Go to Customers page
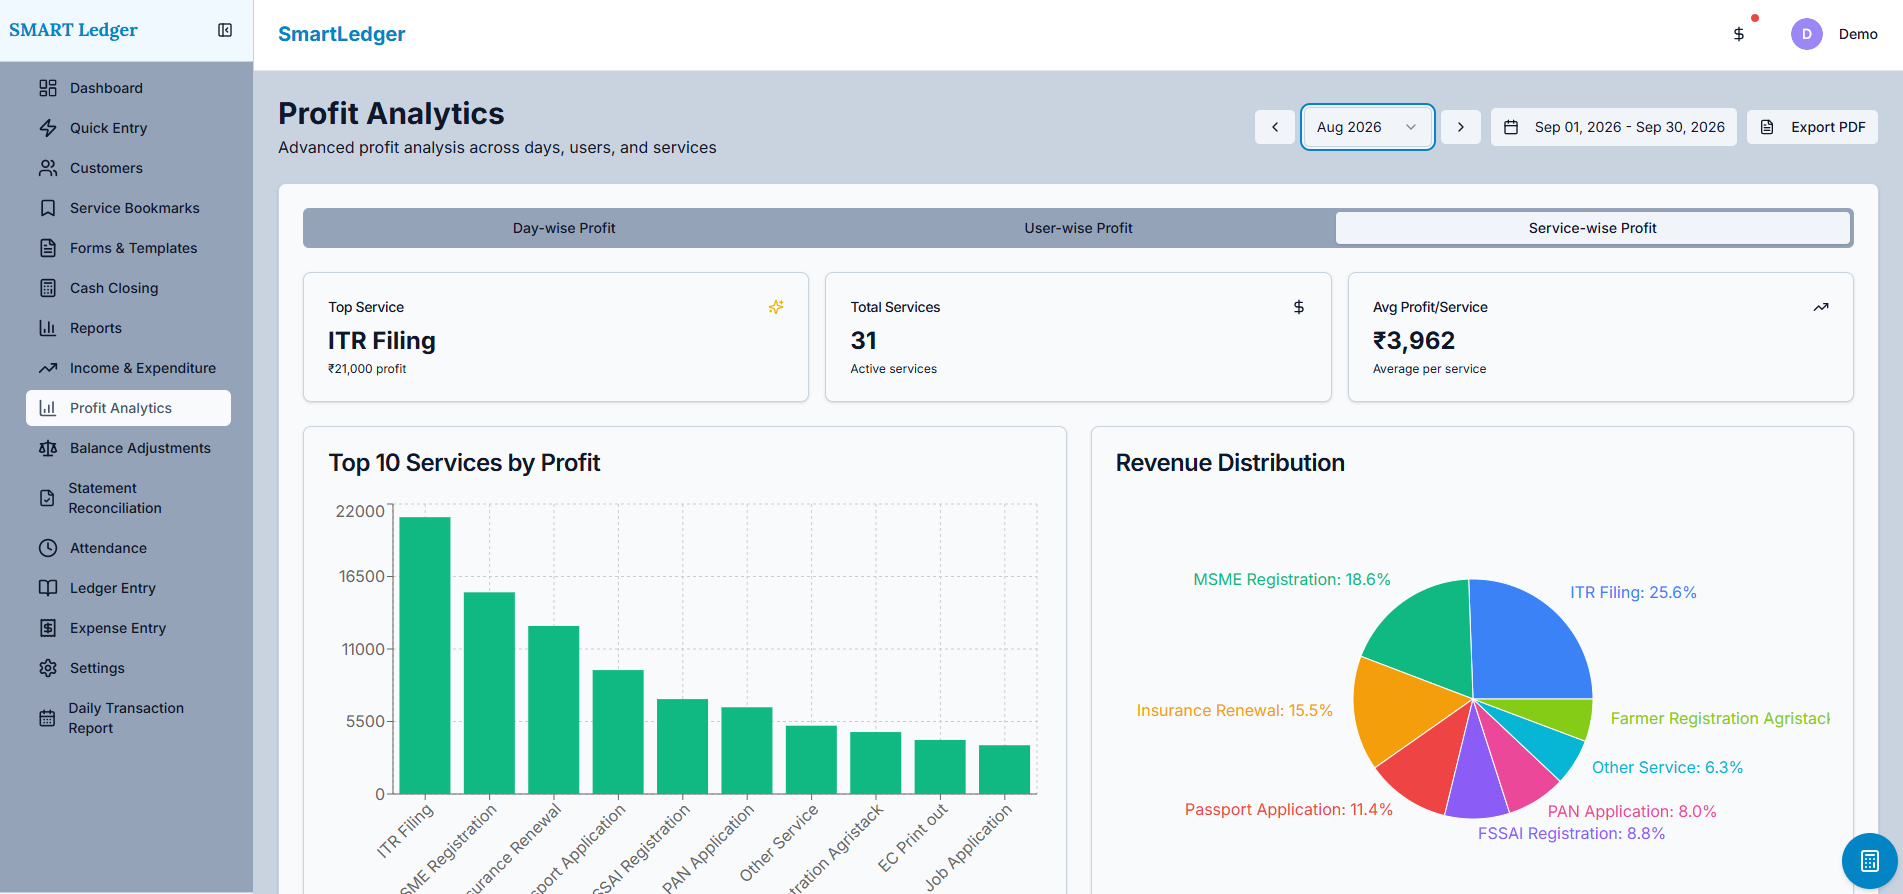The height and width of the screenshot is (894, 1903). (128, 168)
